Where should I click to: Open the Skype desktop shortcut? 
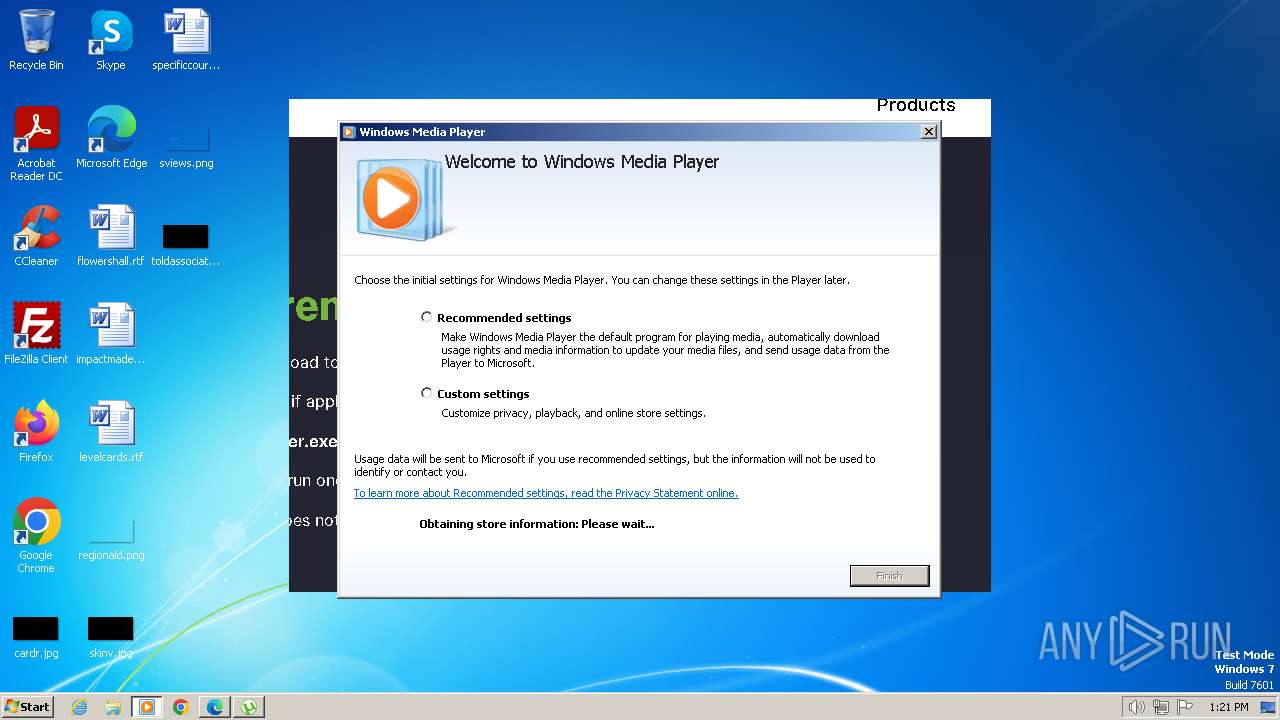click(111, 40)
